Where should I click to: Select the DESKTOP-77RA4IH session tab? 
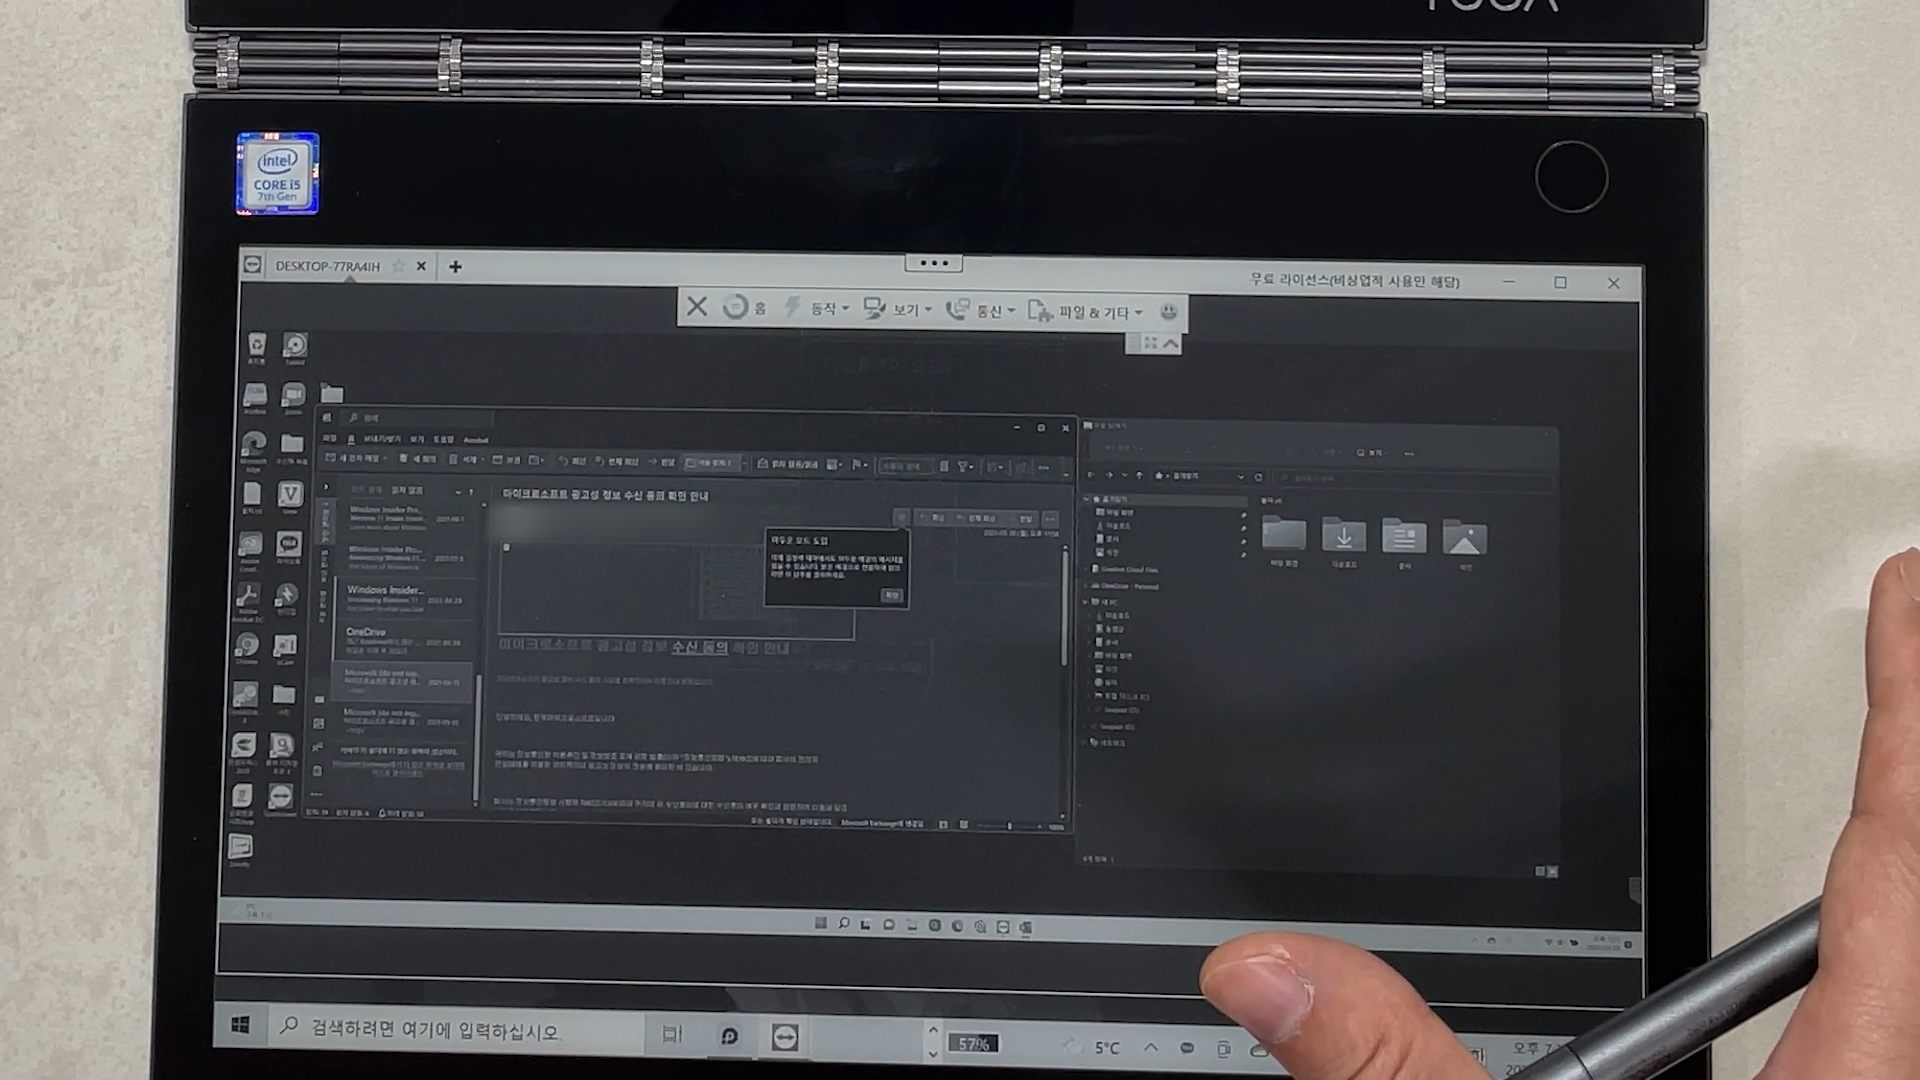coord(327,266)
